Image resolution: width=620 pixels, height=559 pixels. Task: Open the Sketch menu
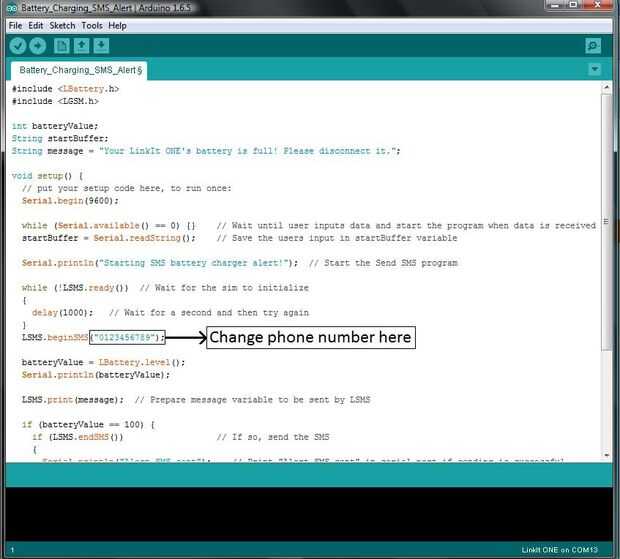pos(62,26)
